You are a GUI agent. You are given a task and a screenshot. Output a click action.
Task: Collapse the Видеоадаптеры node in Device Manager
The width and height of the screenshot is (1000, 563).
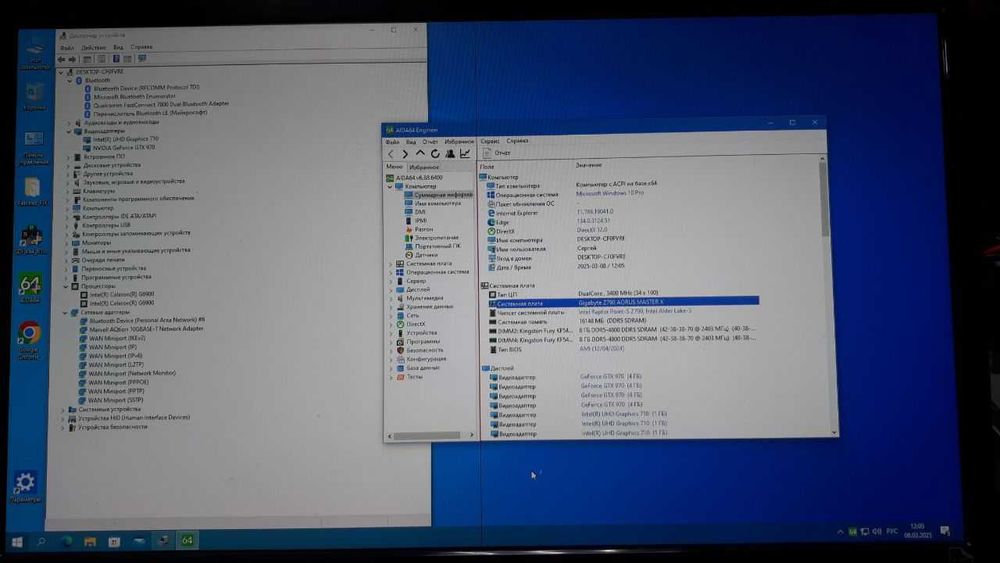pos(68,131)
